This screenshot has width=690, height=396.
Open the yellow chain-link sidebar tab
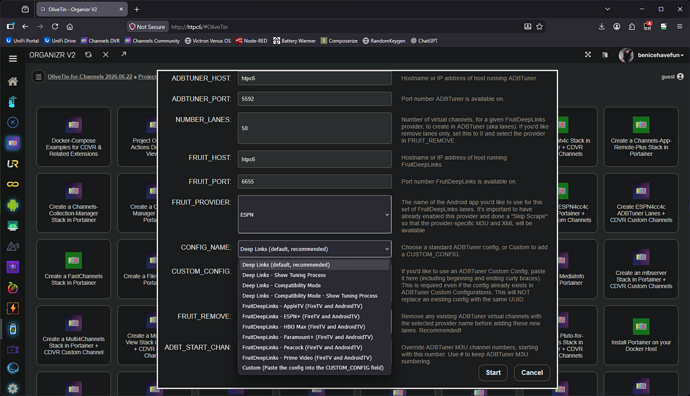click(x=13, y=184)
